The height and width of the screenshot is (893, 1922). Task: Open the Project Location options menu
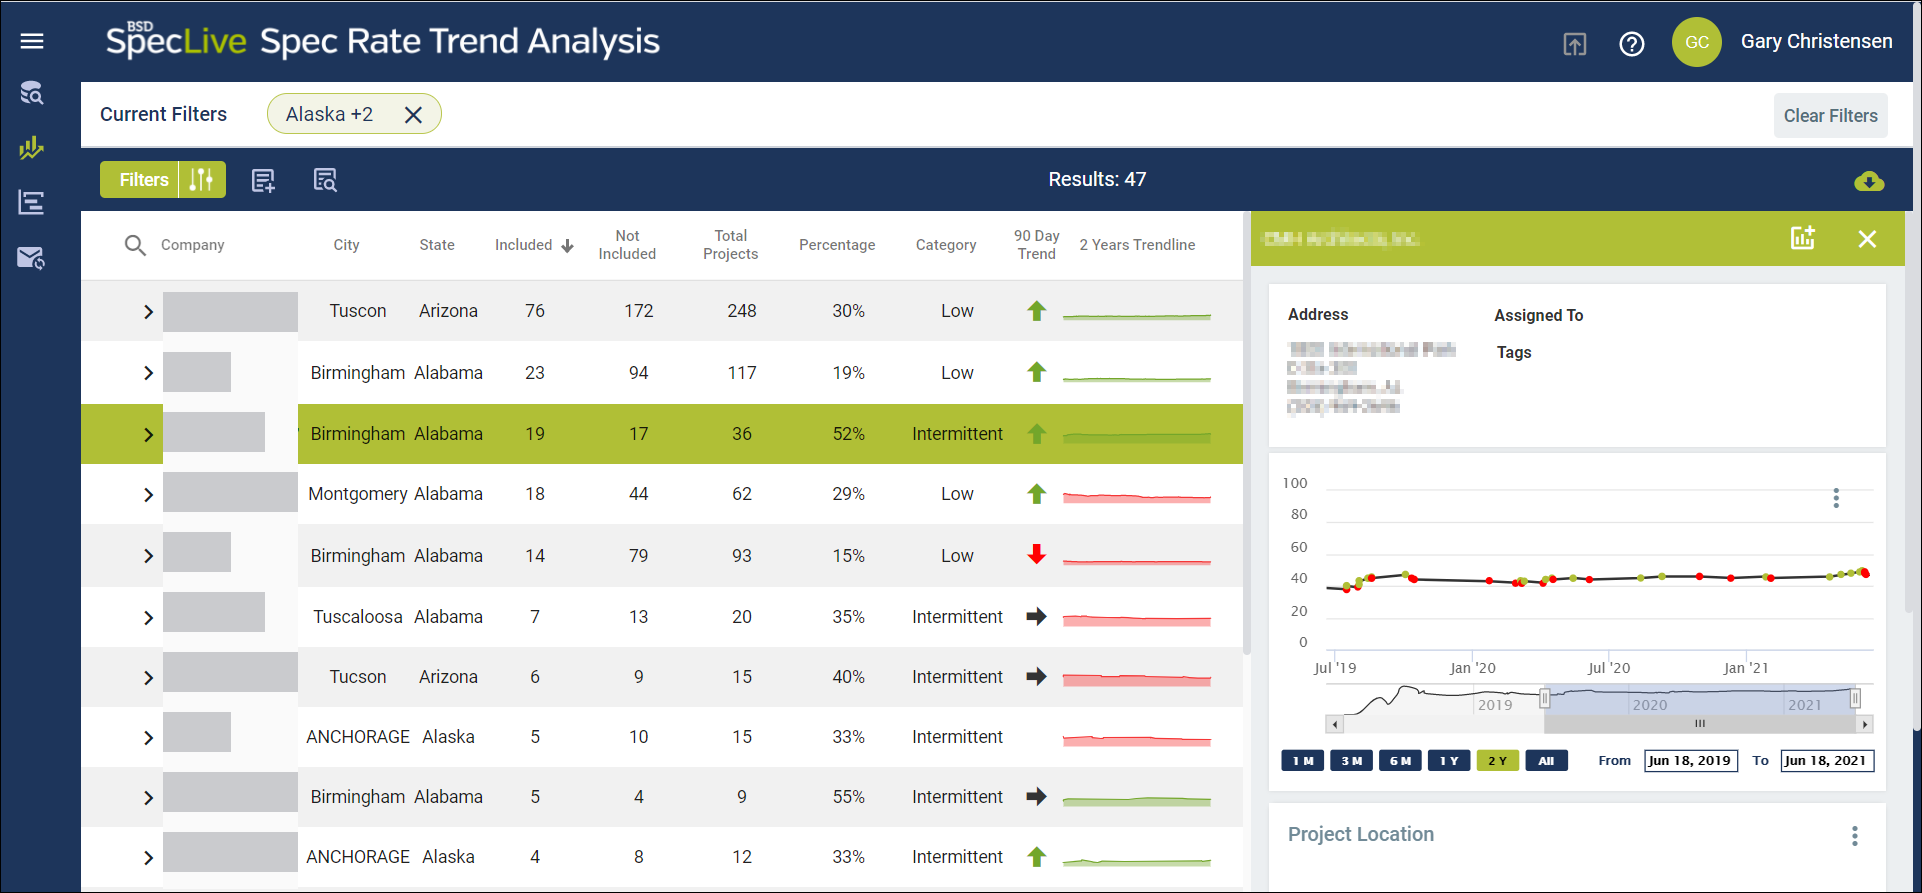pyautogui.click(x=1855, y=836)
